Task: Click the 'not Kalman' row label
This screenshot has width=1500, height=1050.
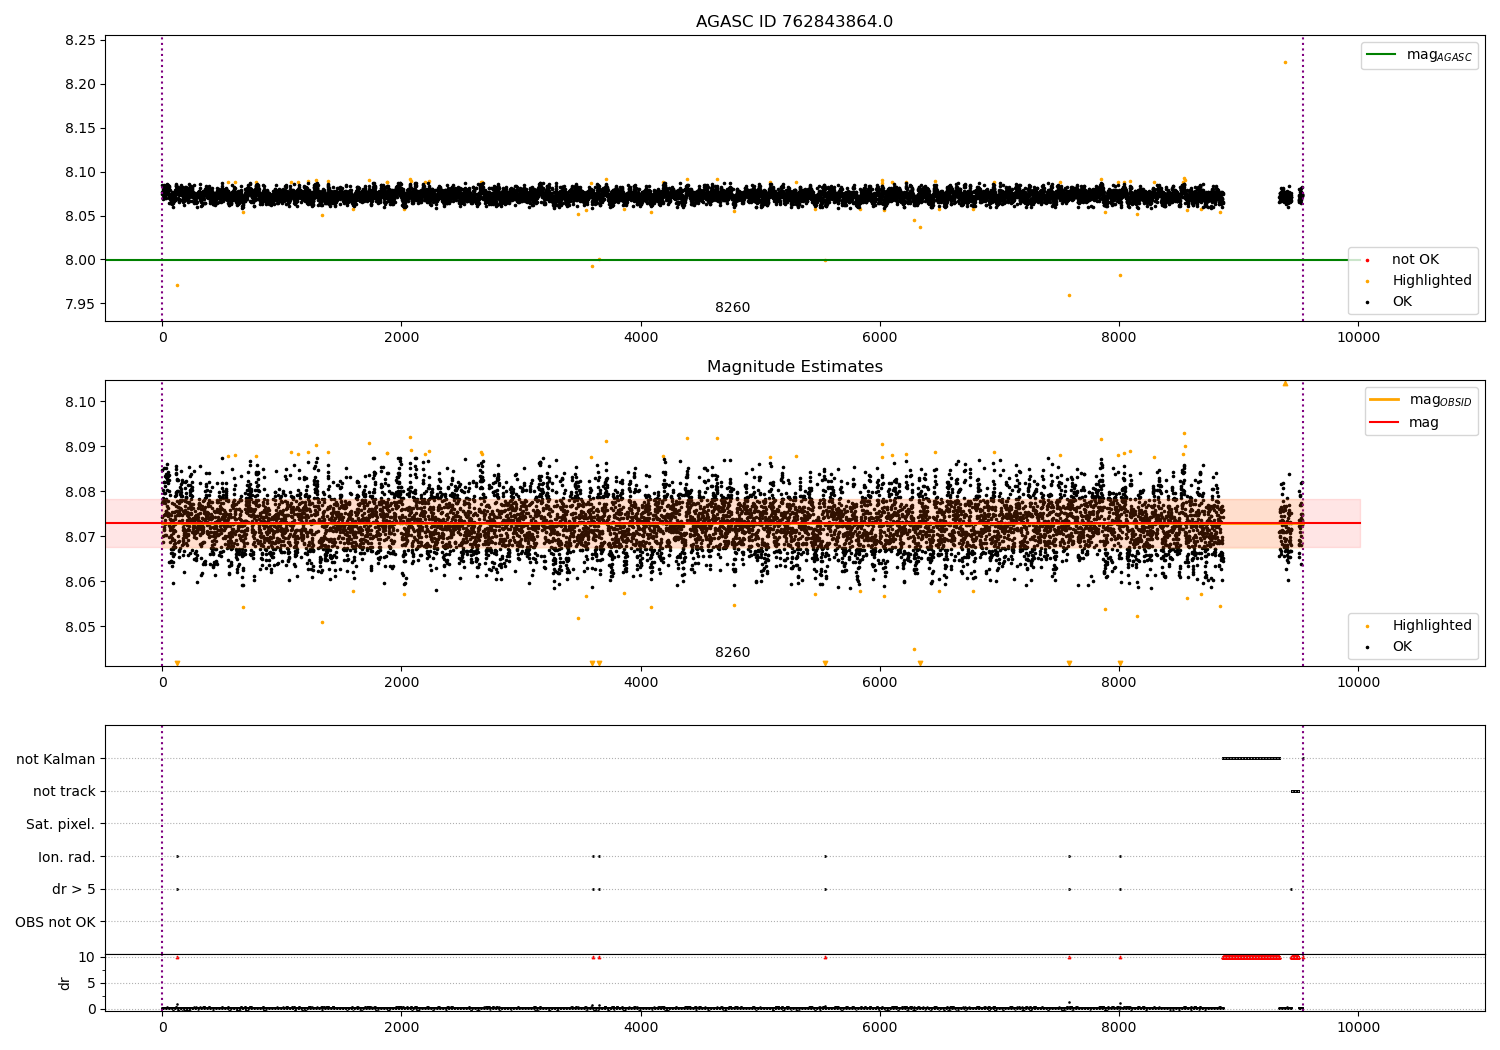Action: (x=56, y=759)
